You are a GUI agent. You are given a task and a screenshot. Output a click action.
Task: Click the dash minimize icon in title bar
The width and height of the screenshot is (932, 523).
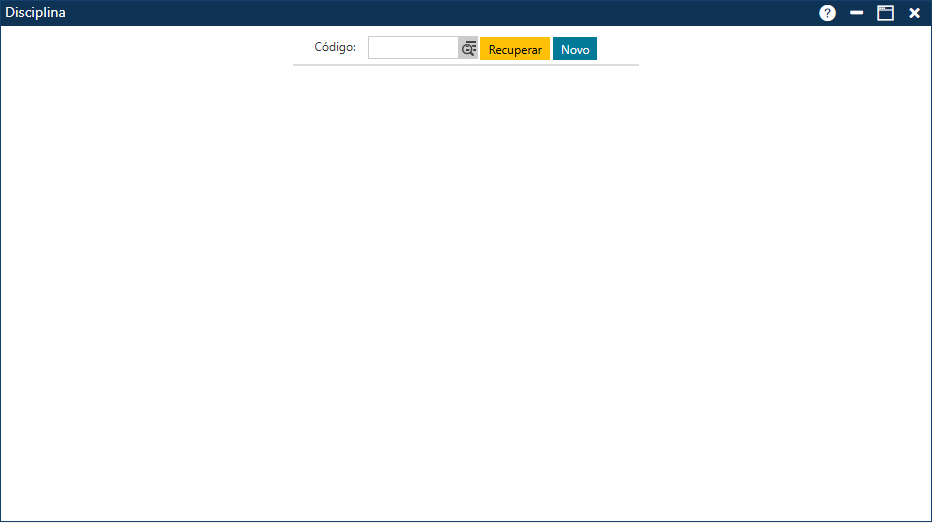coord(856,13)
